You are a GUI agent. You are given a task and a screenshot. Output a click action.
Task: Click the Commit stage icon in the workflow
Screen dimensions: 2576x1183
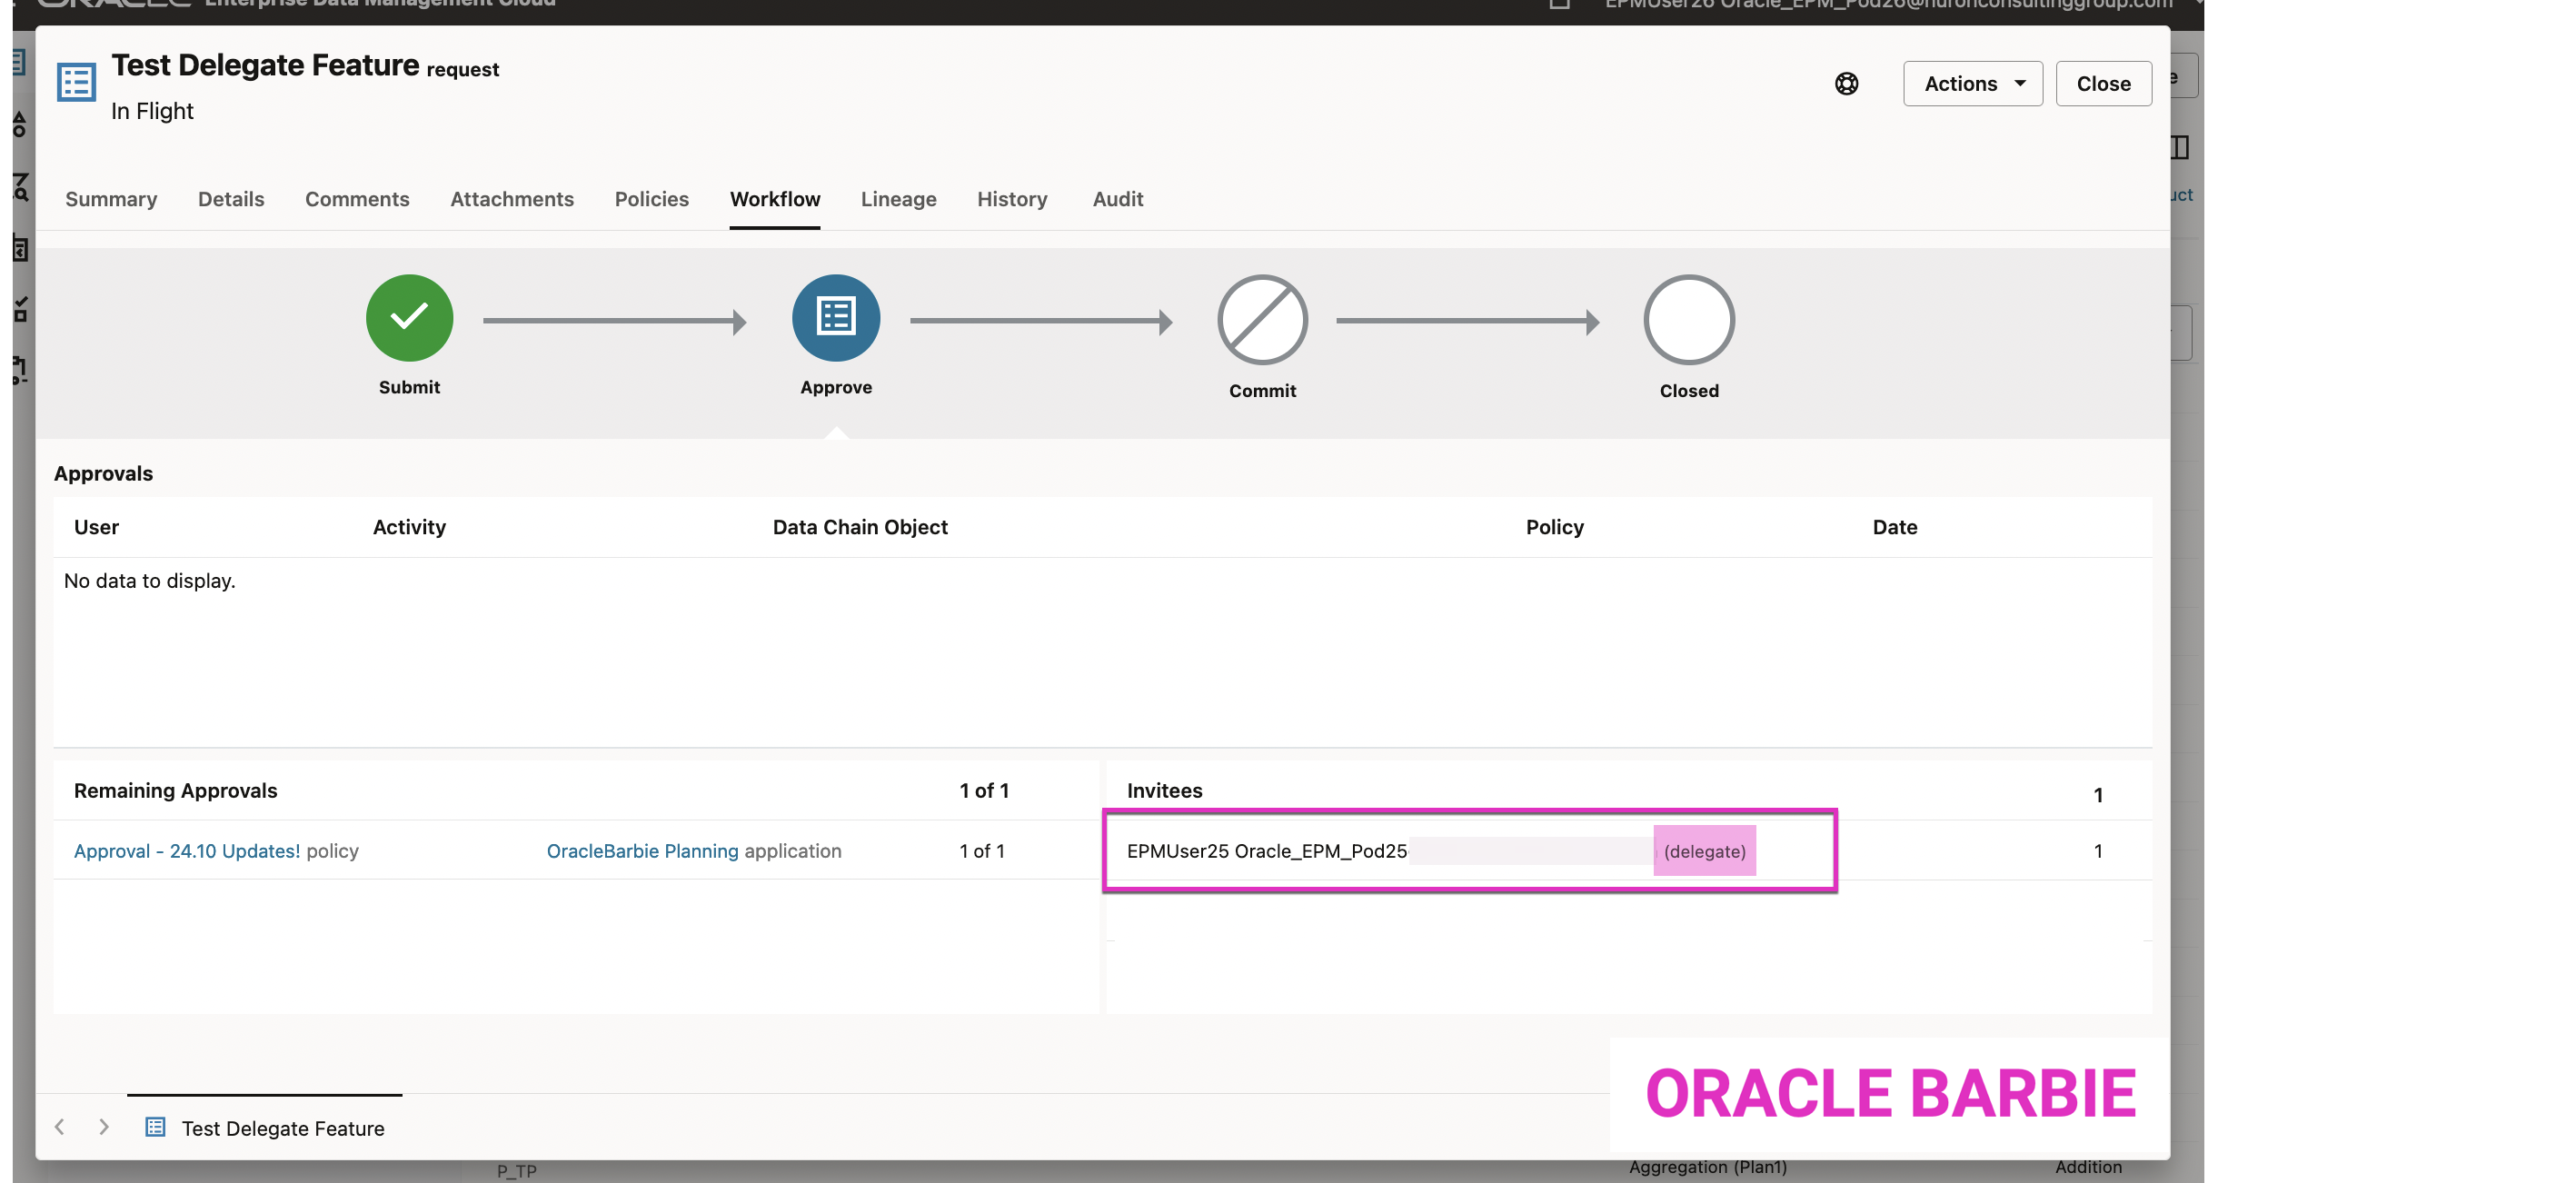(1262, 320)
